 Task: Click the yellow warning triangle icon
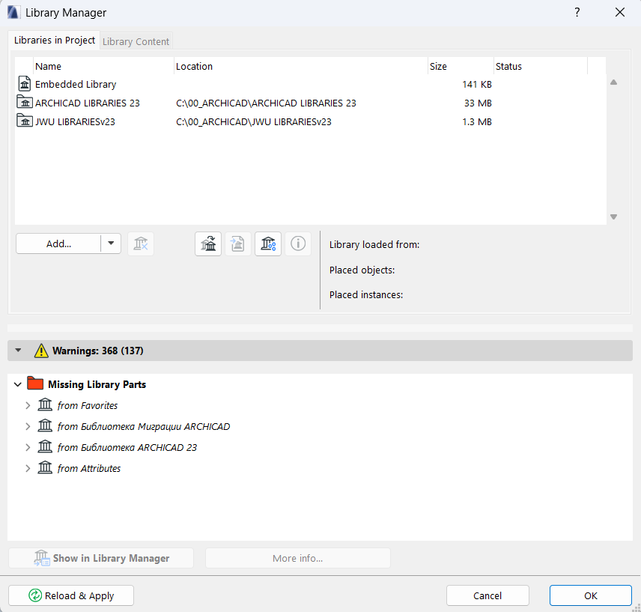(41, 351)
